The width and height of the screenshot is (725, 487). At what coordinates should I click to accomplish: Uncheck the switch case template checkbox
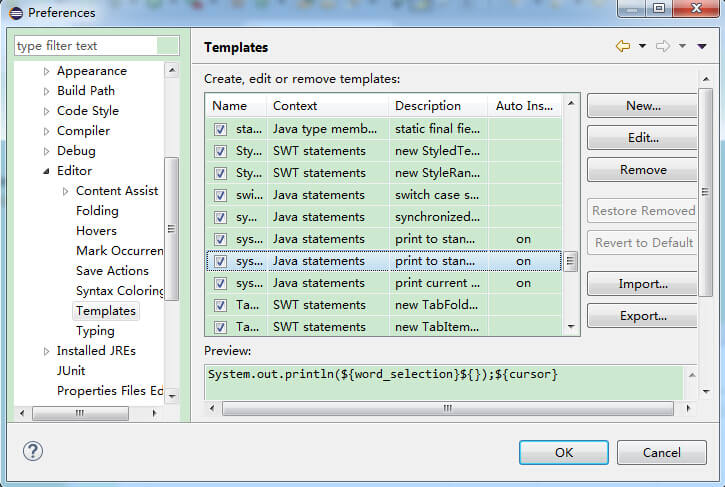(220, 195)
